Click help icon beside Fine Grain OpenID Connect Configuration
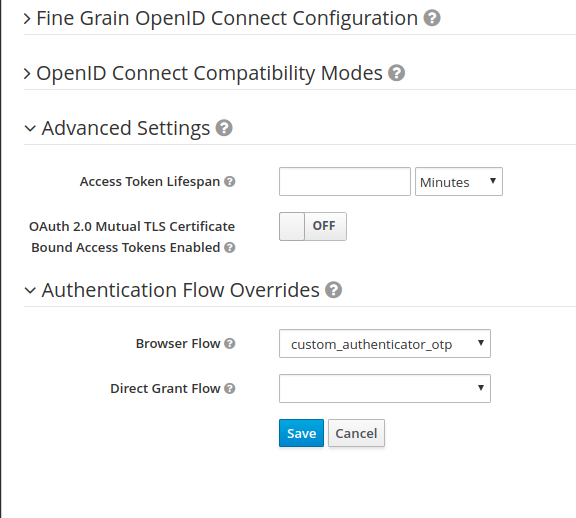 [x=432, y=18]
